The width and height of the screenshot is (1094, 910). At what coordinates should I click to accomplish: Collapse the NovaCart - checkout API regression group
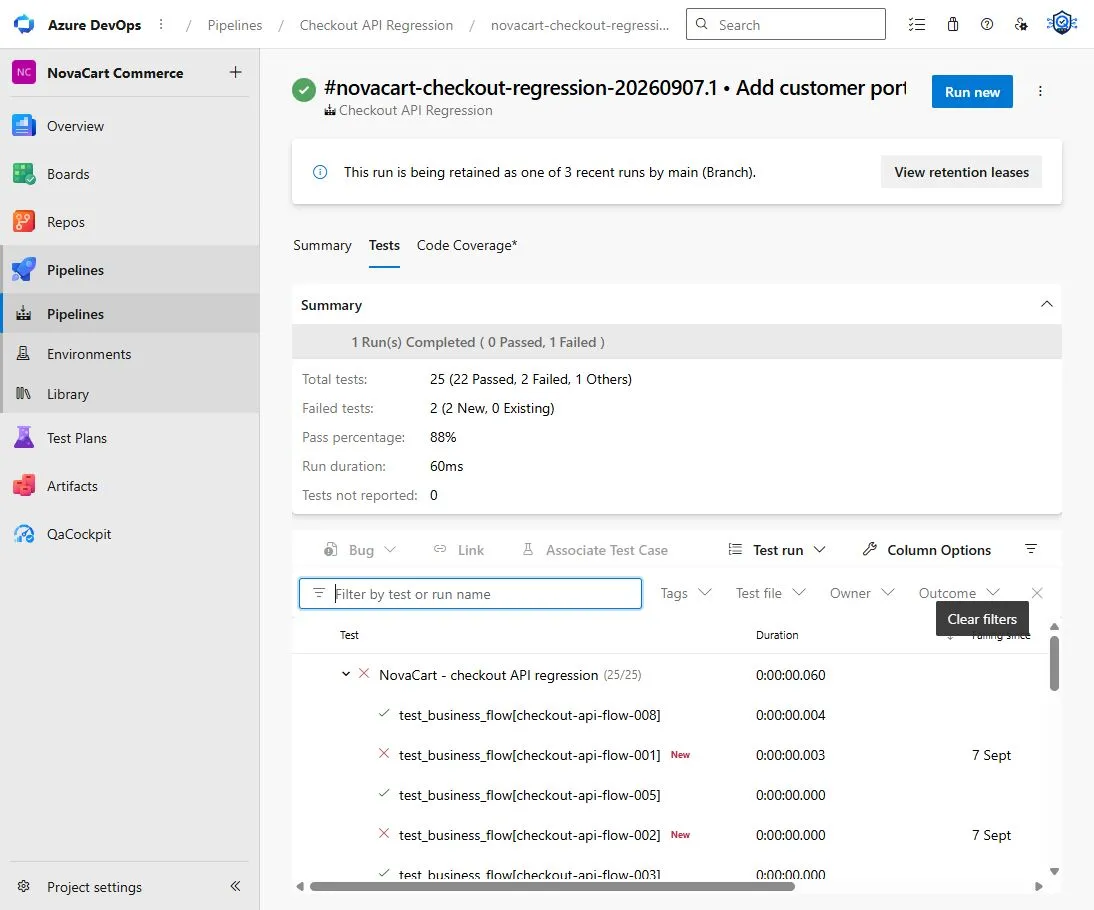345,674
